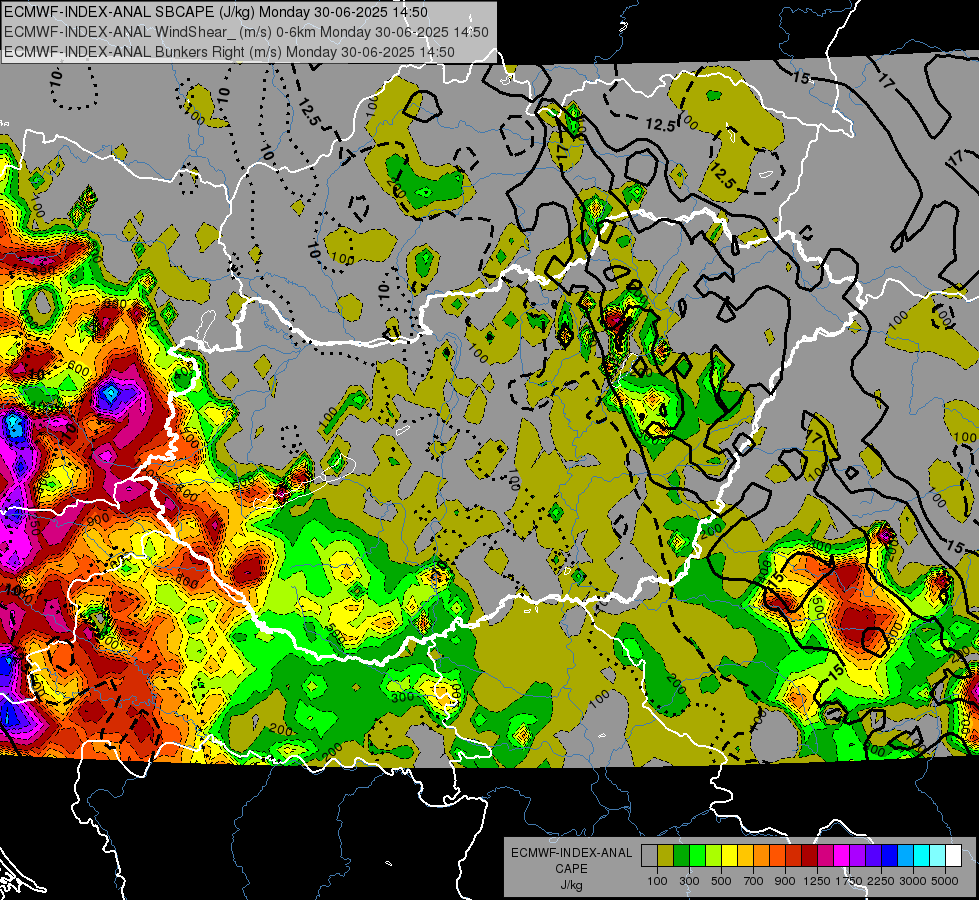Click the legend tick label 5000
Viewport: 979px width, 900px height.
945,881
